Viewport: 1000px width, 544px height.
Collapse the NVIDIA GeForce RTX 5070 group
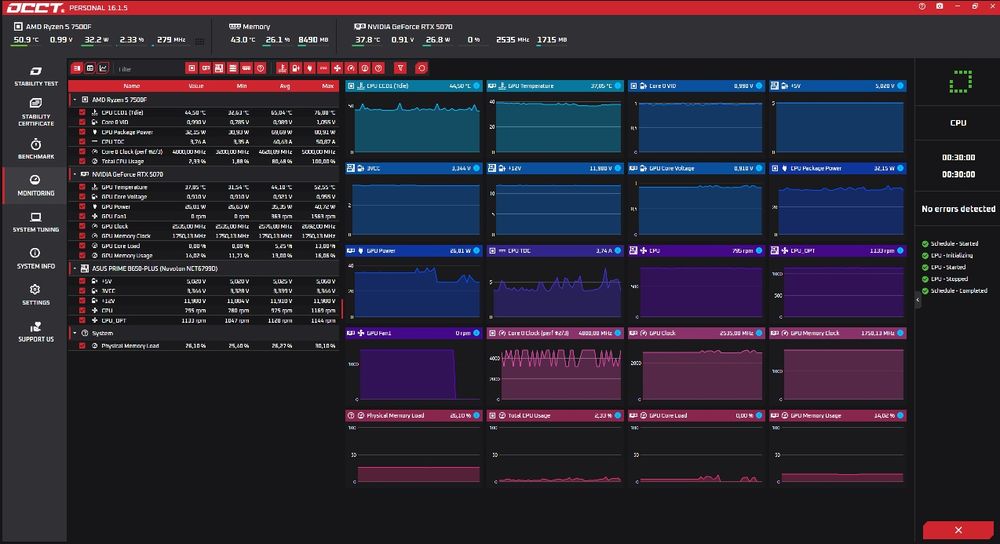(75, 174)
